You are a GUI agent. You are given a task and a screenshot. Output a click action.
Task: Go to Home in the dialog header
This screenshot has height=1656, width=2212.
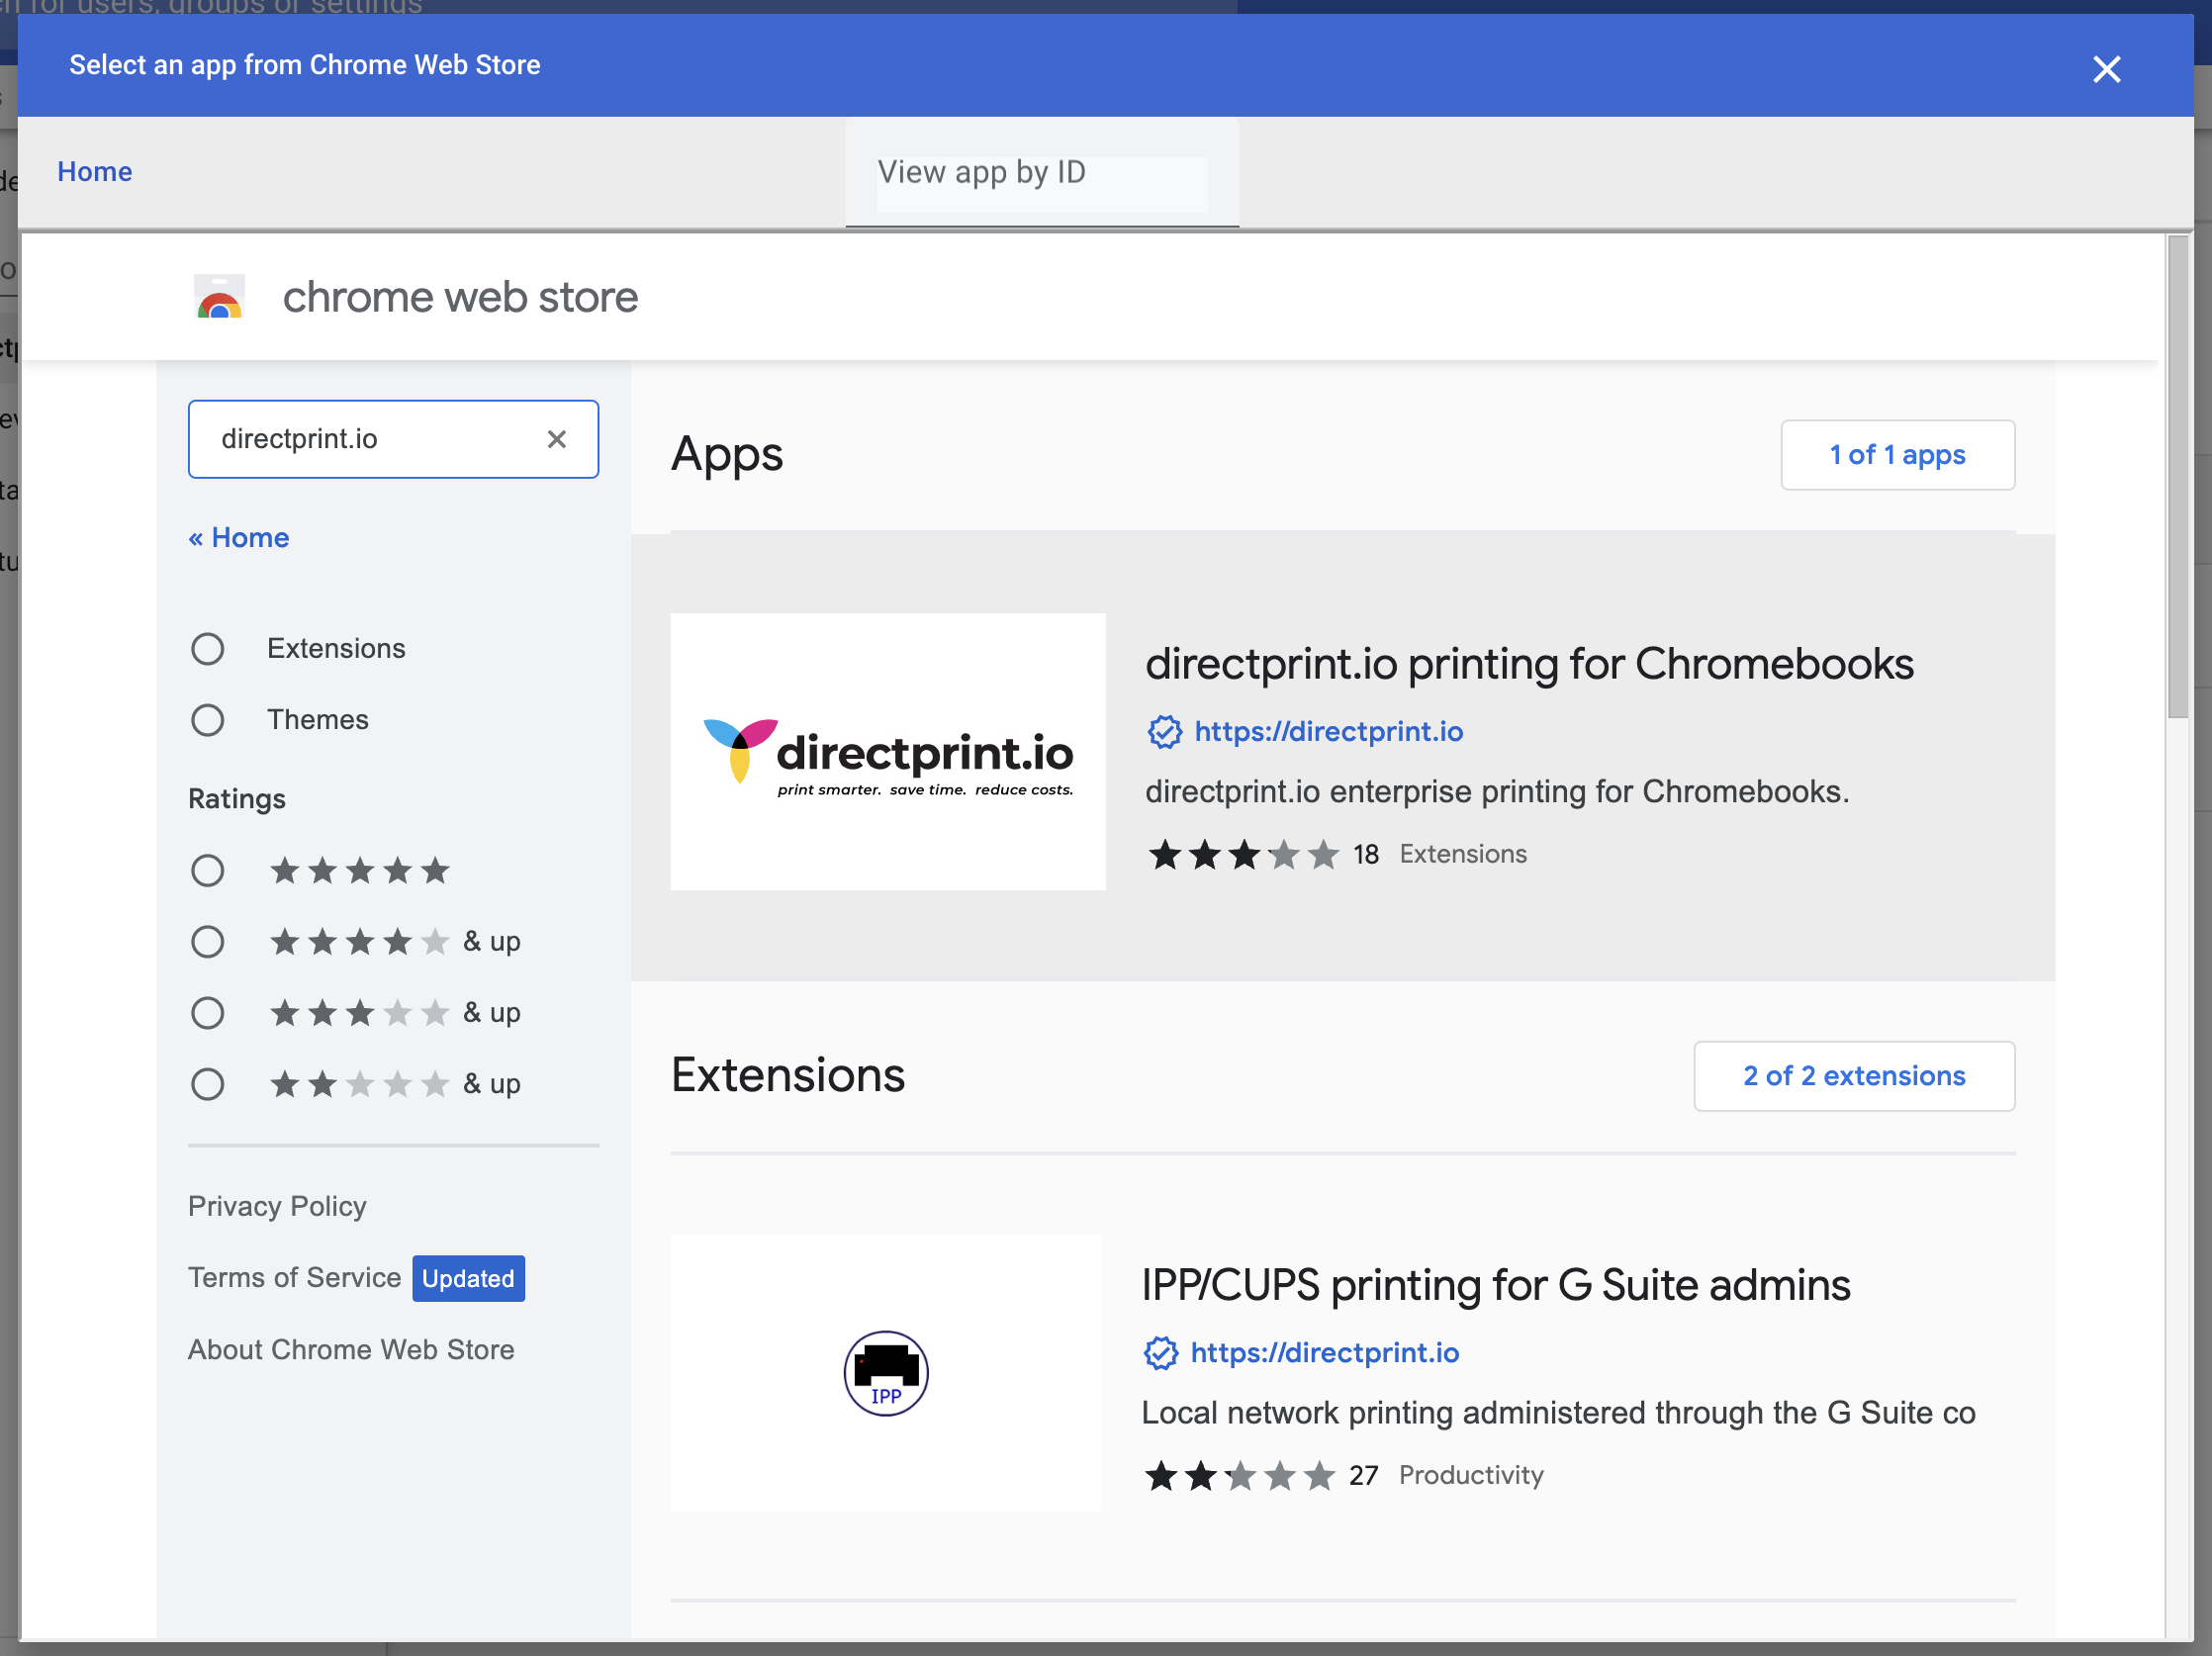click(95, 172)
